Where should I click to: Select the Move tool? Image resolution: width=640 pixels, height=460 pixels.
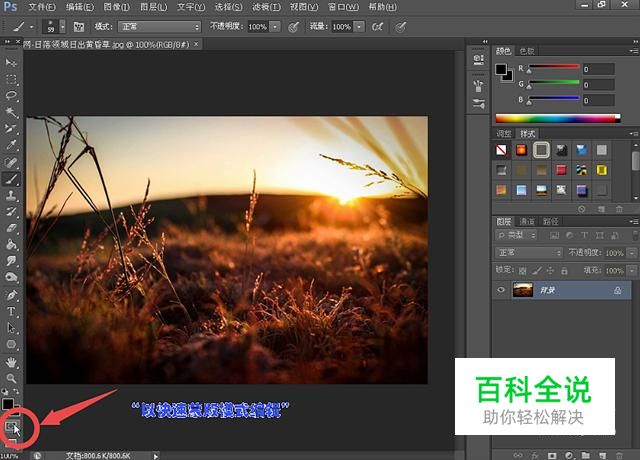pos(11,62)
